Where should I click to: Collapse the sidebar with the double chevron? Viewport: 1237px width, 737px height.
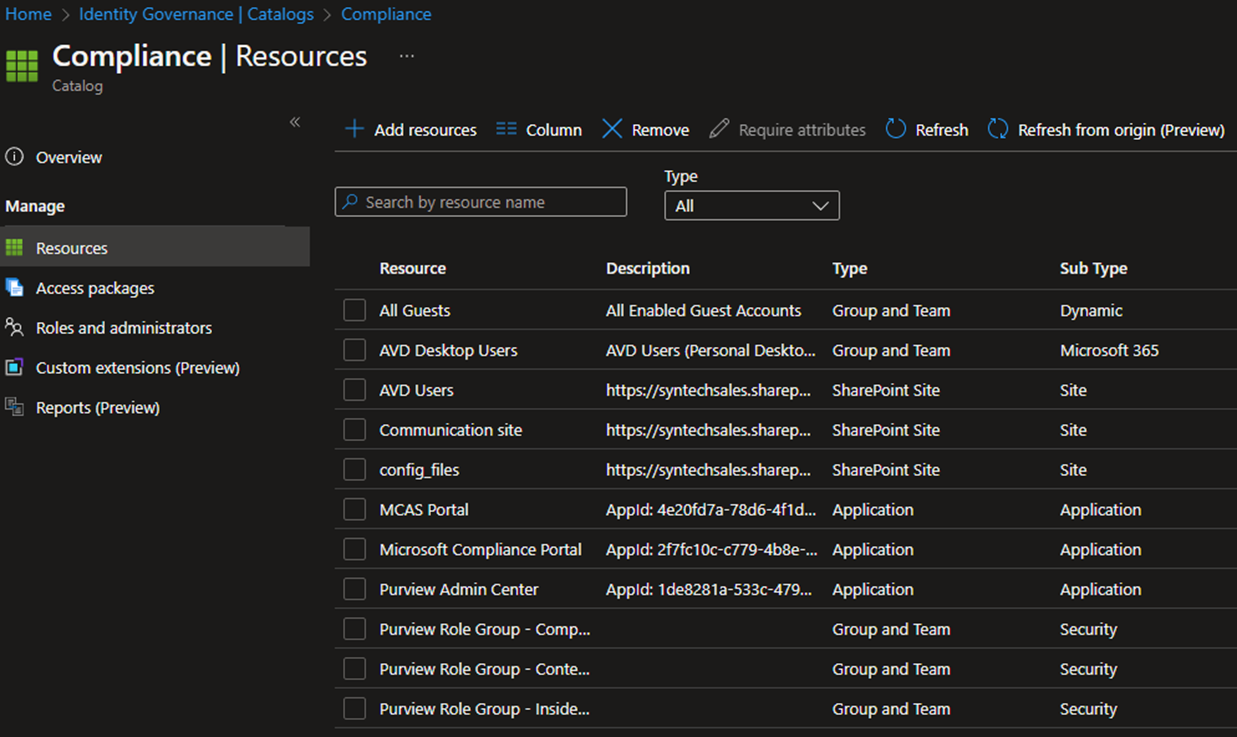(x=295, y=122)
